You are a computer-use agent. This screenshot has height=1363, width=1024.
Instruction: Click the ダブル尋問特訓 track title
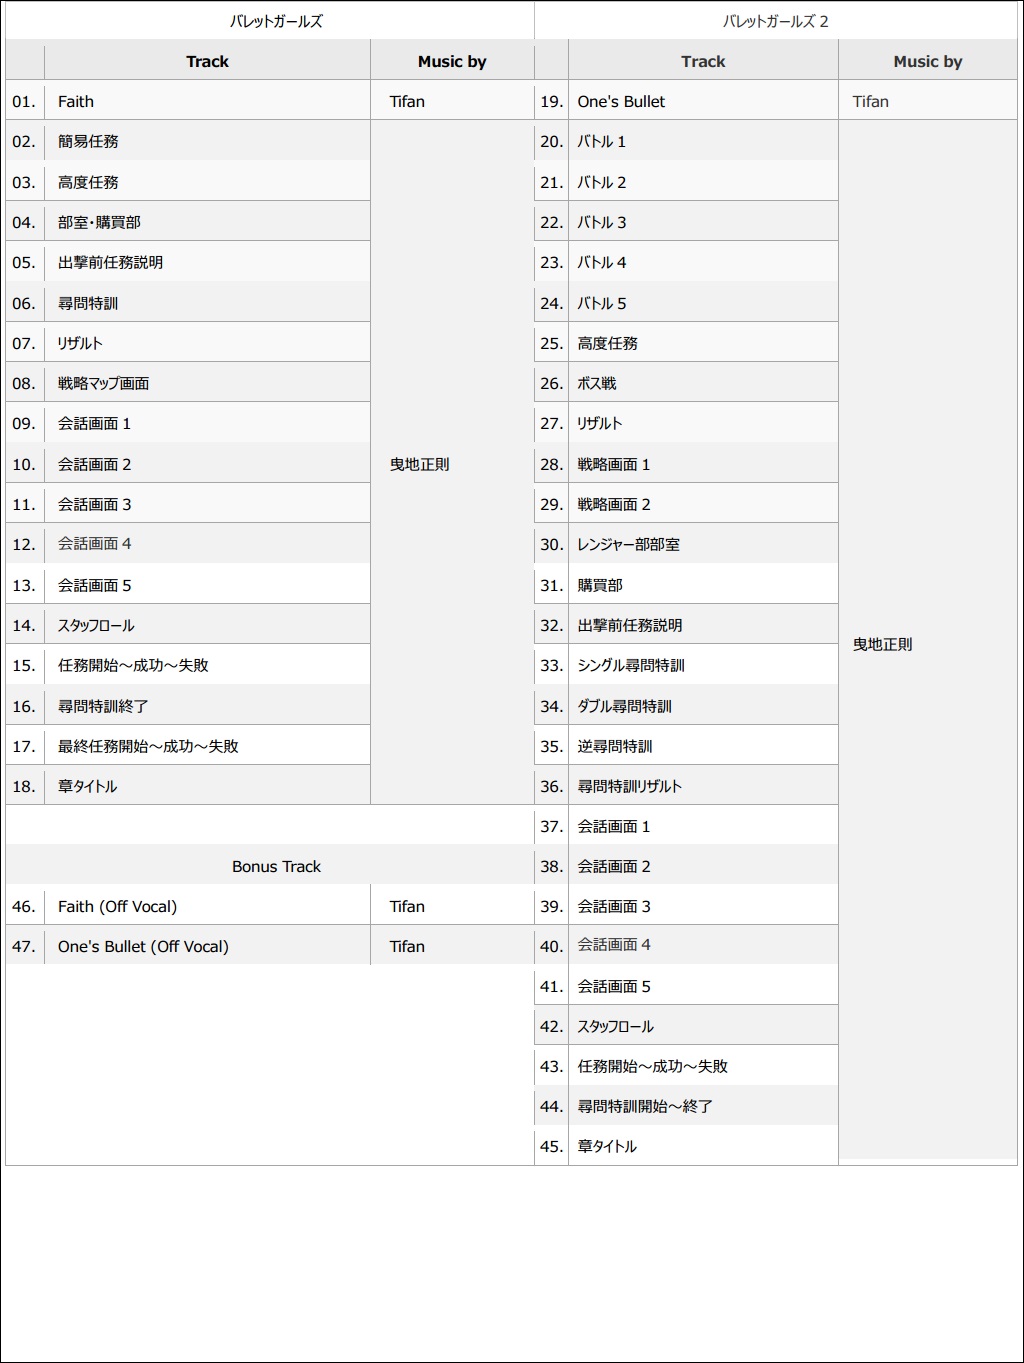tap(624, 706)
